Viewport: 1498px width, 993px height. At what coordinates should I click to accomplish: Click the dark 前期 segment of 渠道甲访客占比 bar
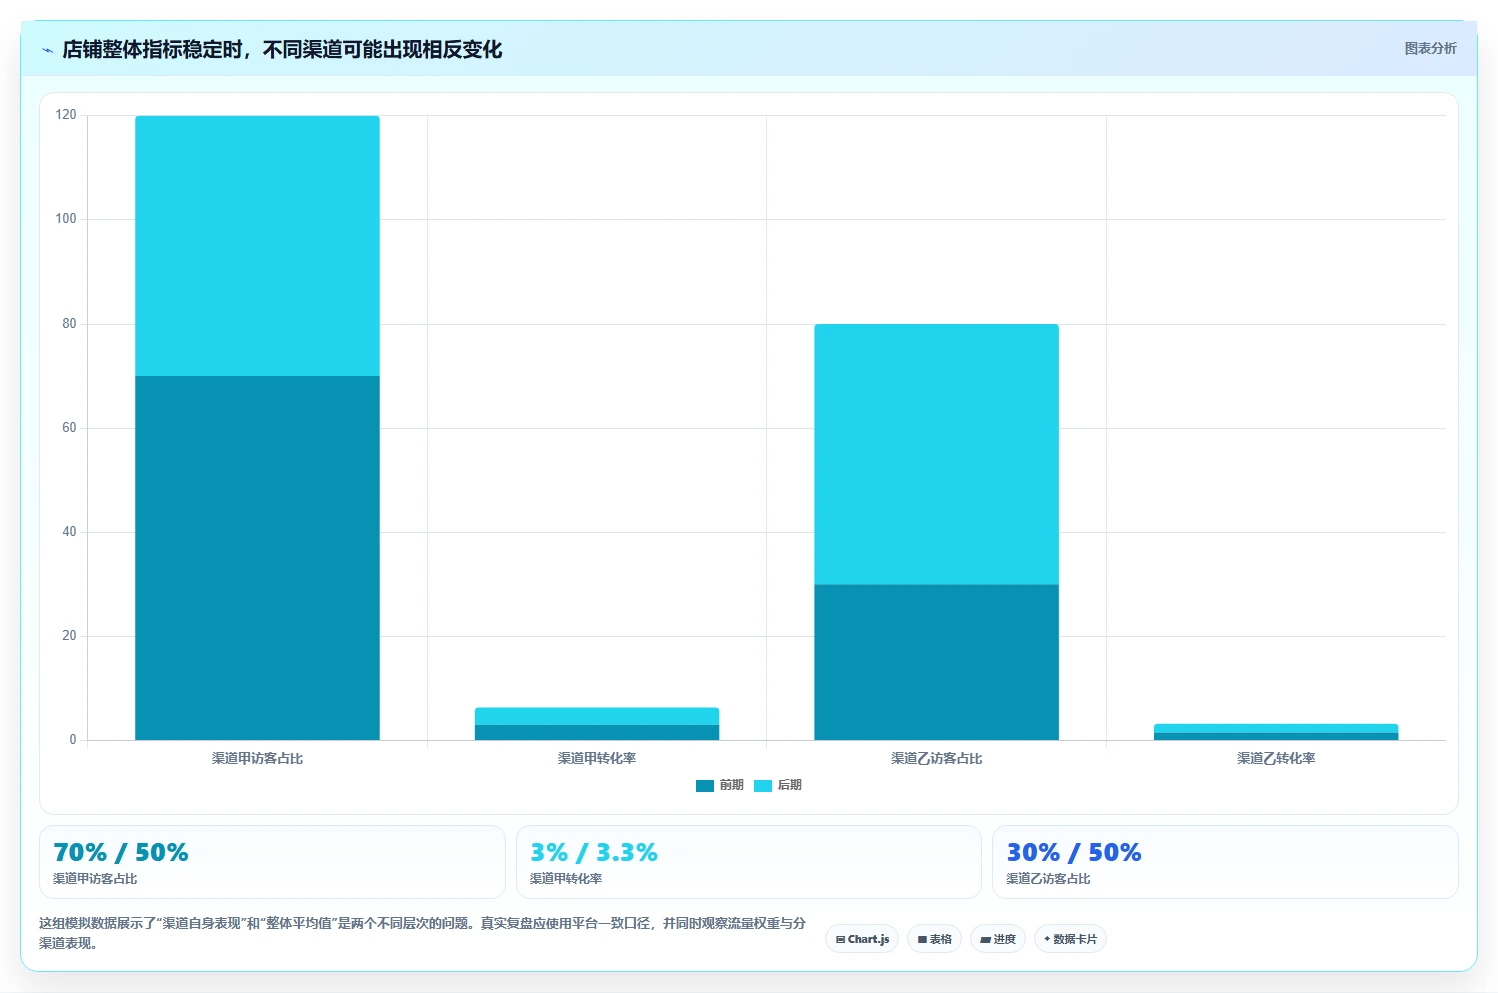[257, 558]
